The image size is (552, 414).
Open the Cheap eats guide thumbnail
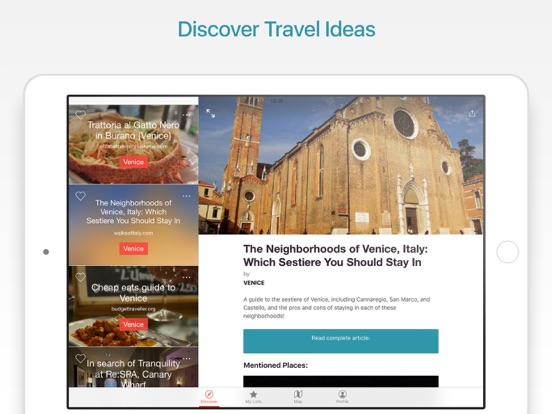pos(133,306)
